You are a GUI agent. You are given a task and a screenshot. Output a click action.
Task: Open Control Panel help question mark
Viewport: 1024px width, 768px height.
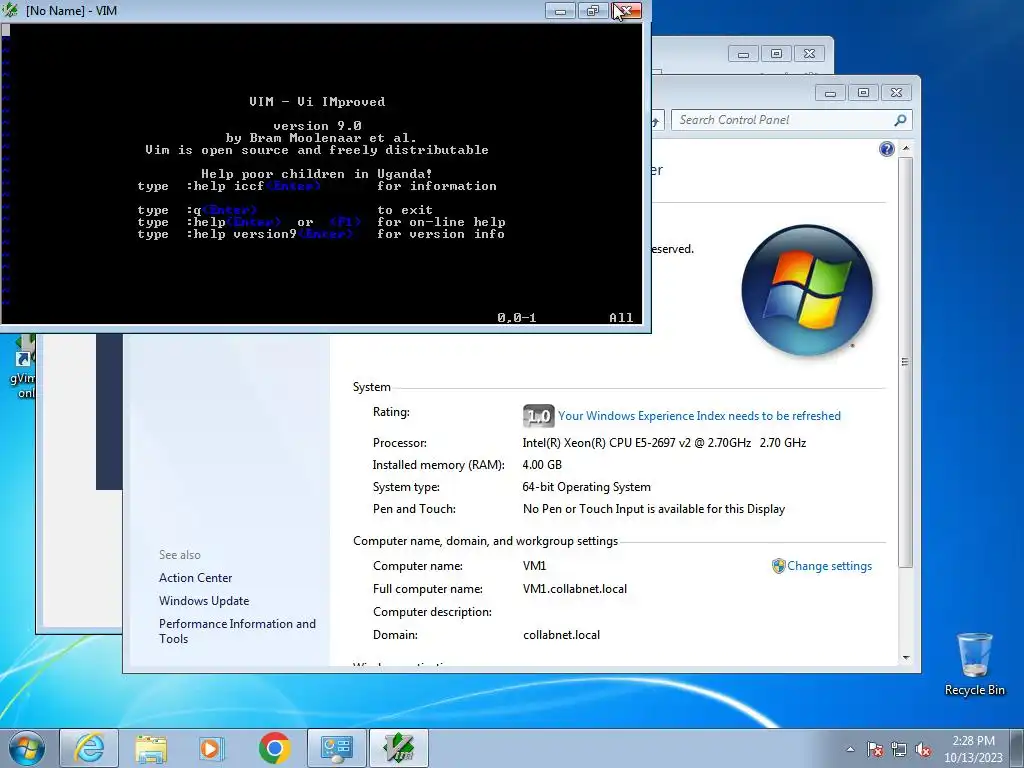pyautogui.click(x=886, y=150)
